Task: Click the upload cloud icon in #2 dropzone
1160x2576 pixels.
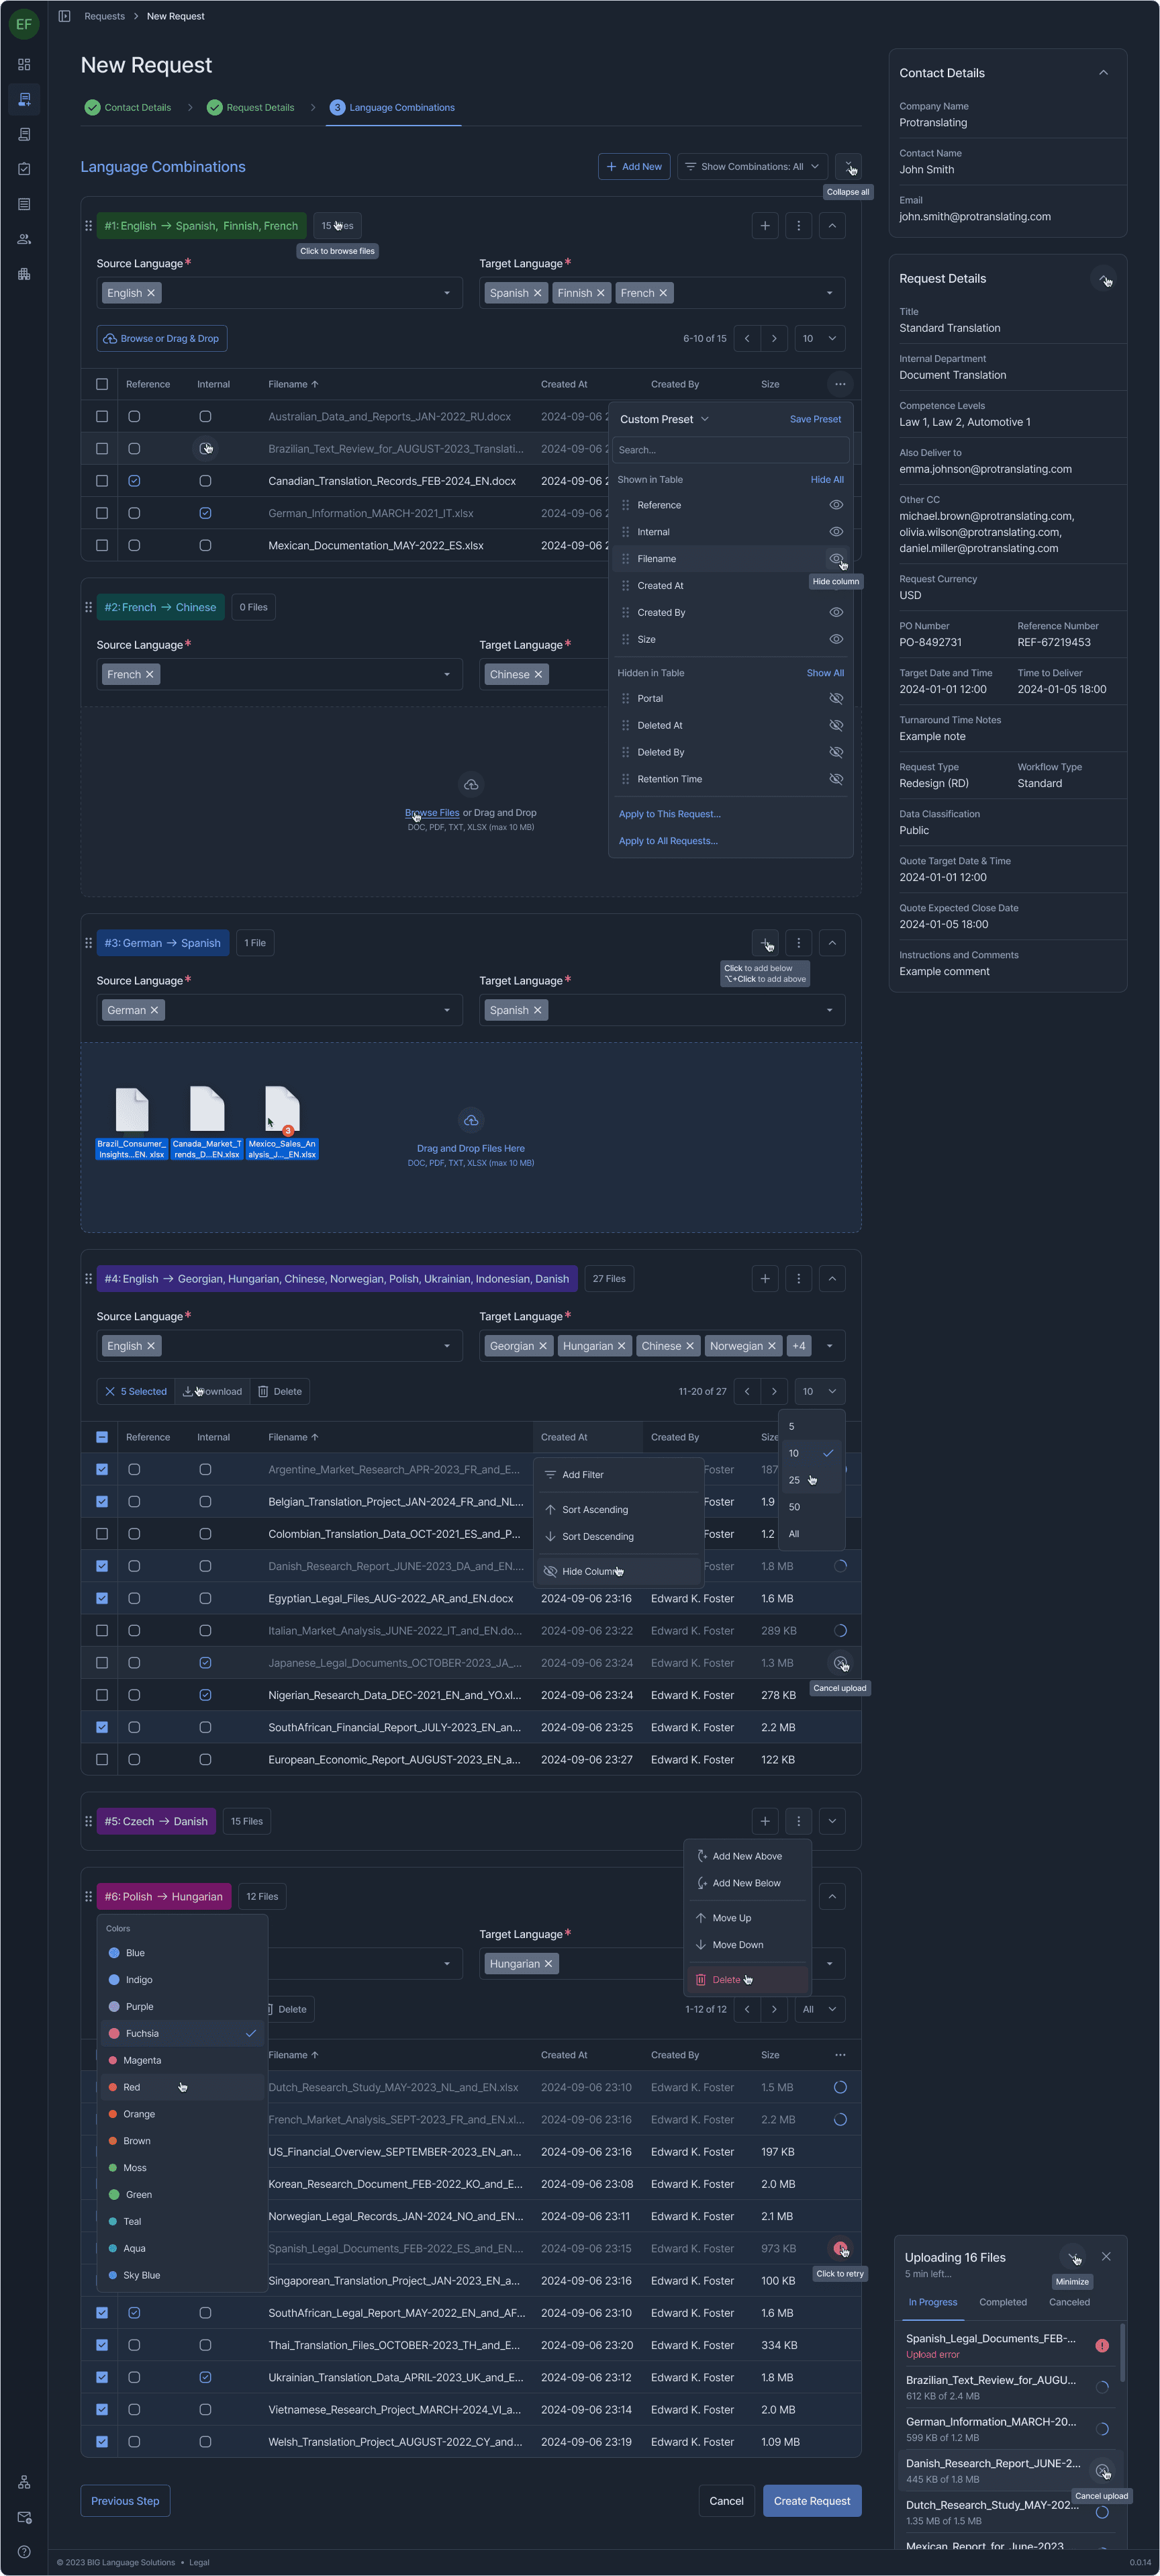Action: [471, 785]
